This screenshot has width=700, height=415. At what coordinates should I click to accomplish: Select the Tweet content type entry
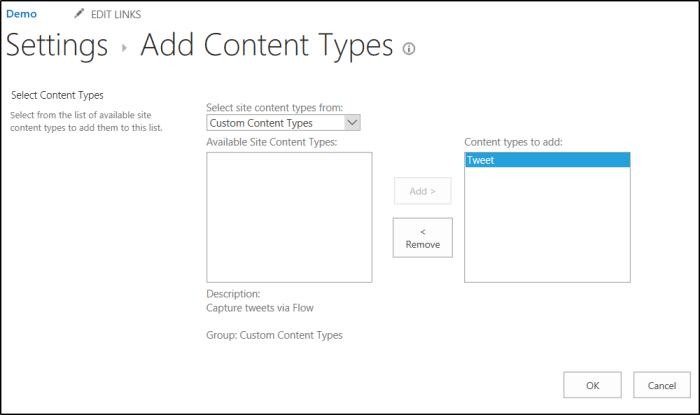pos(547,159)
